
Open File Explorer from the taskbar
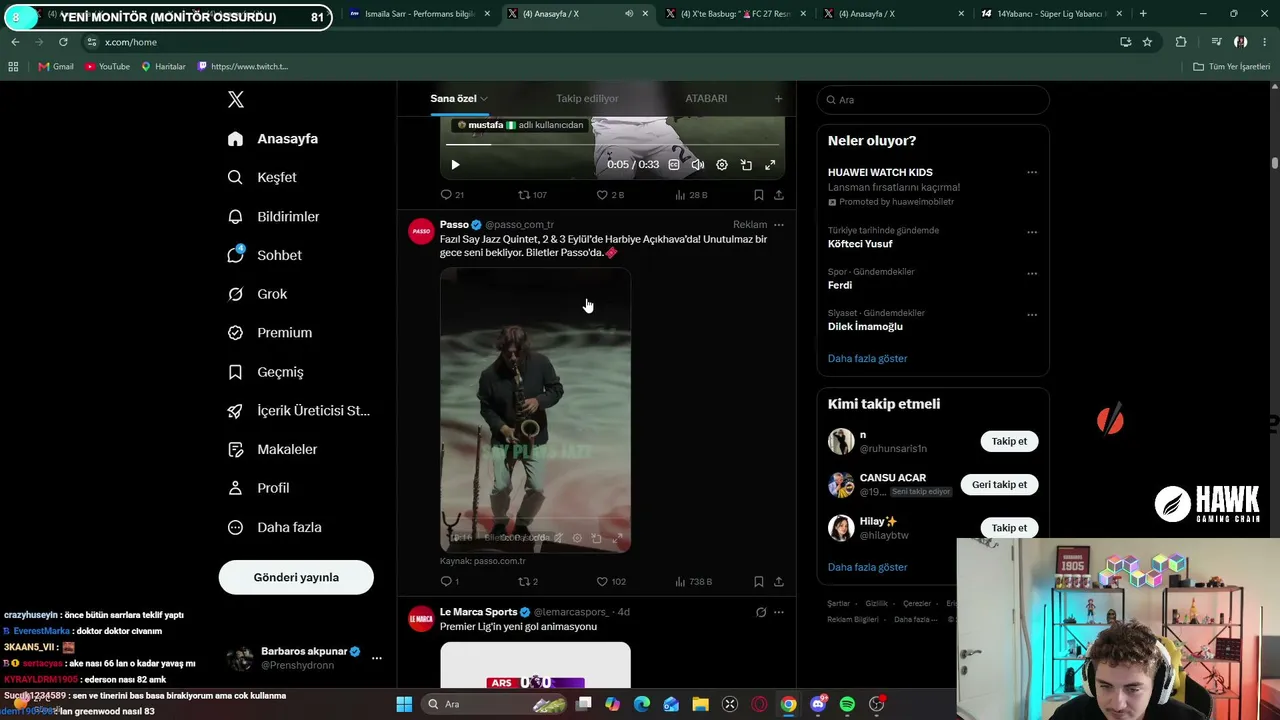tap(700, 704)
